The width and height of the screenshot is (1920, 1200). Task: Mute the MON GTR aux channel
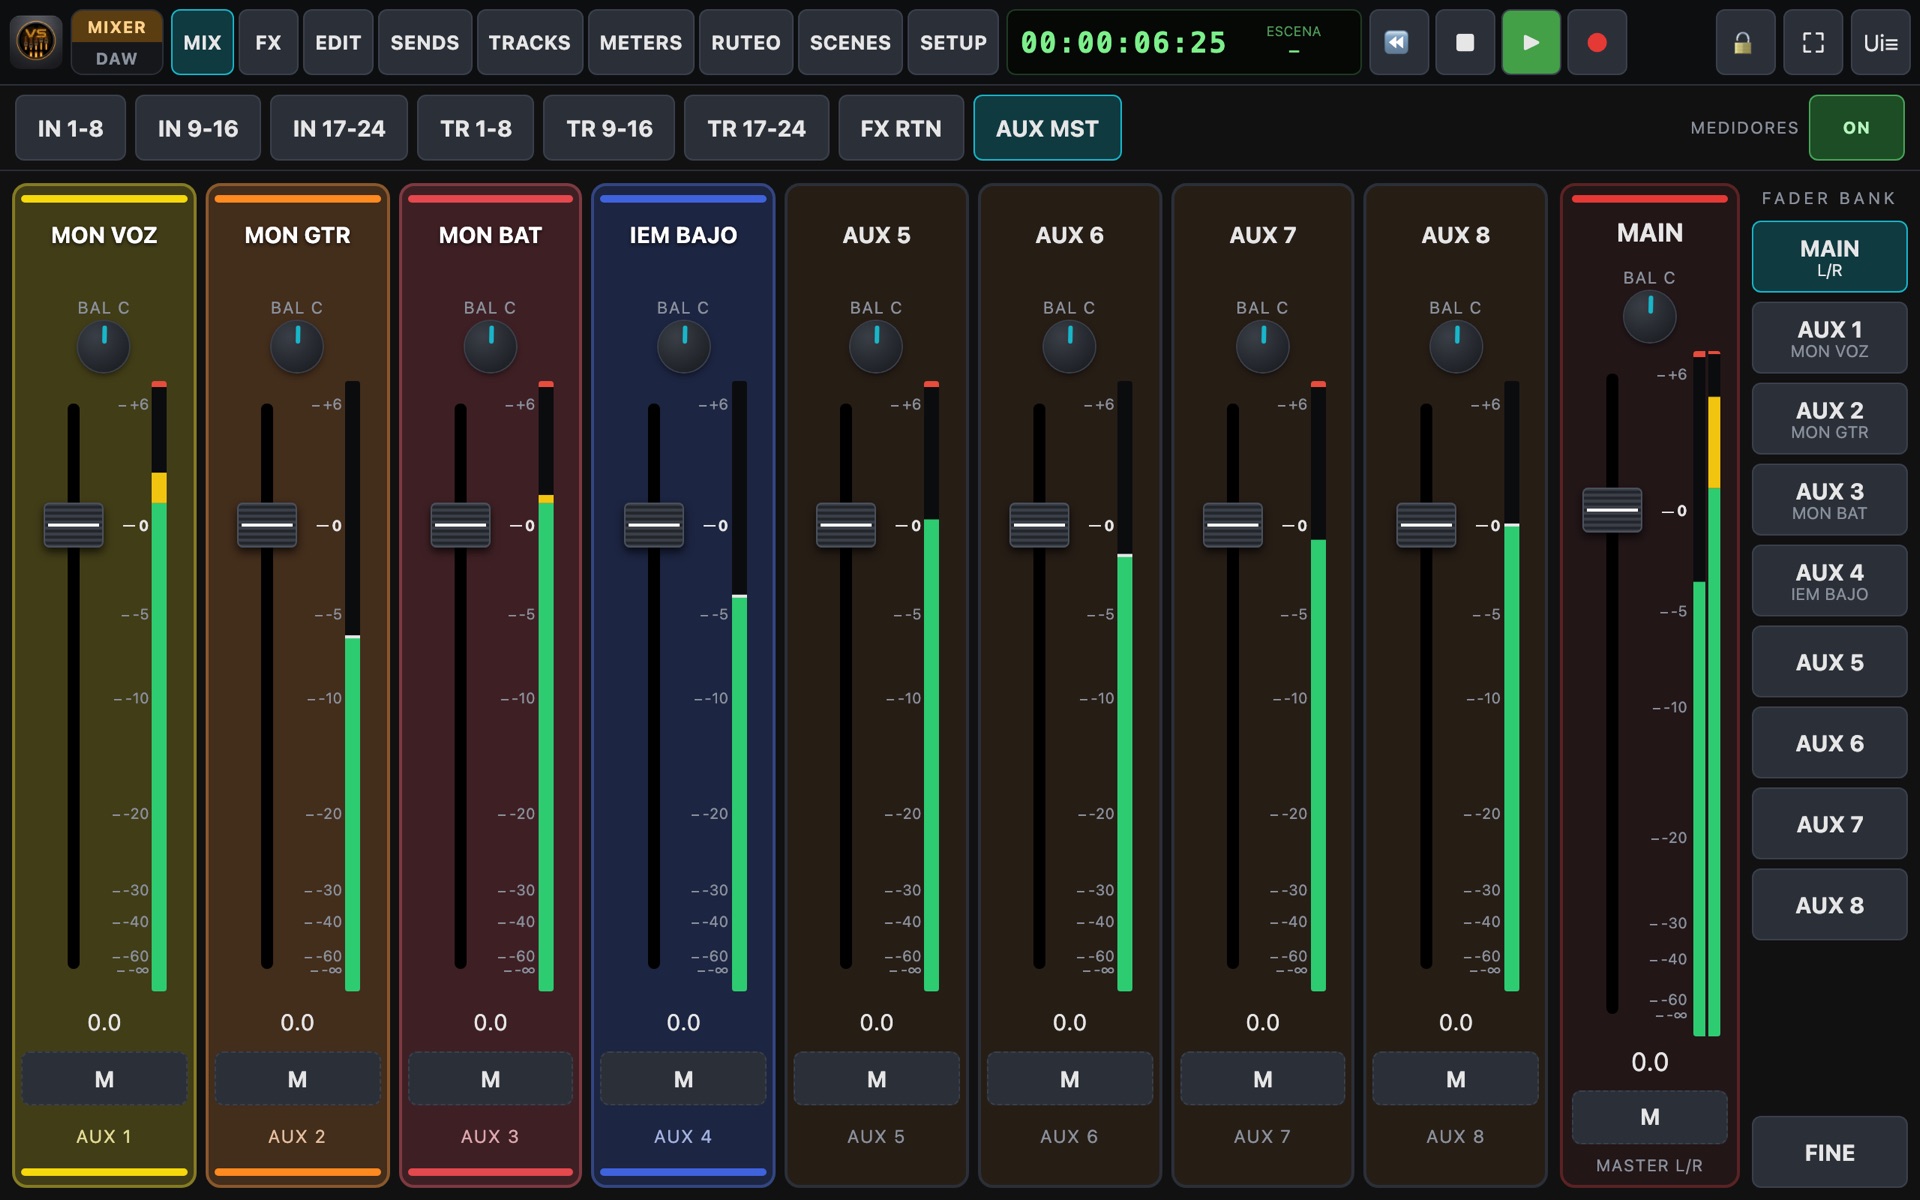(297, 1079)
